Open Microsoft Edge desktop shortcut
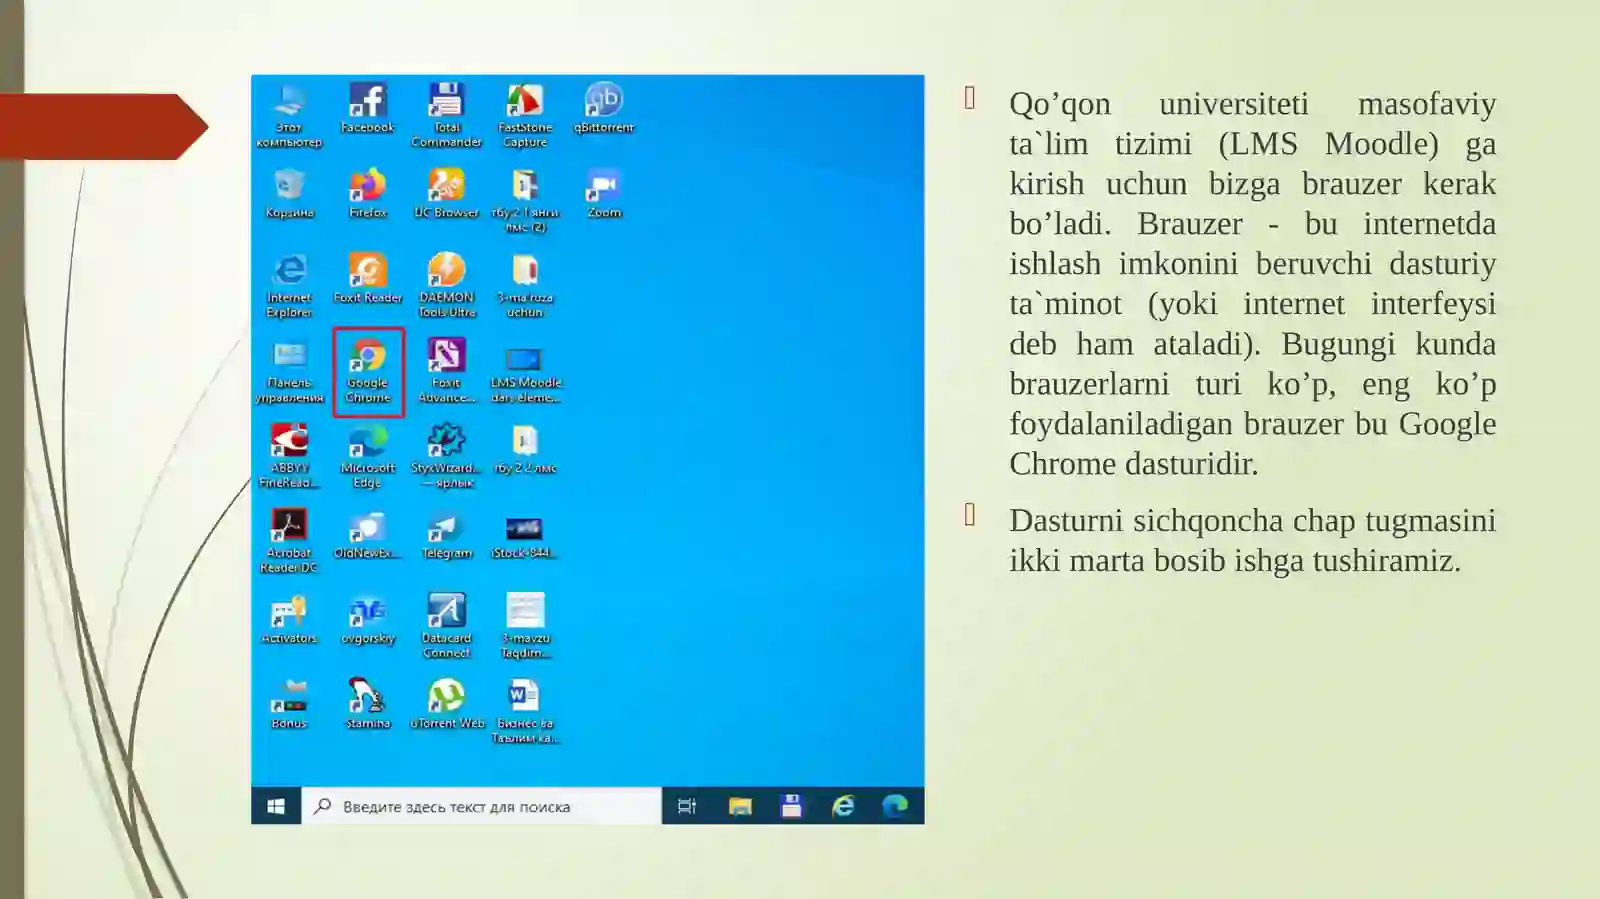1600x899 pixels. click(x=367, y=455)
